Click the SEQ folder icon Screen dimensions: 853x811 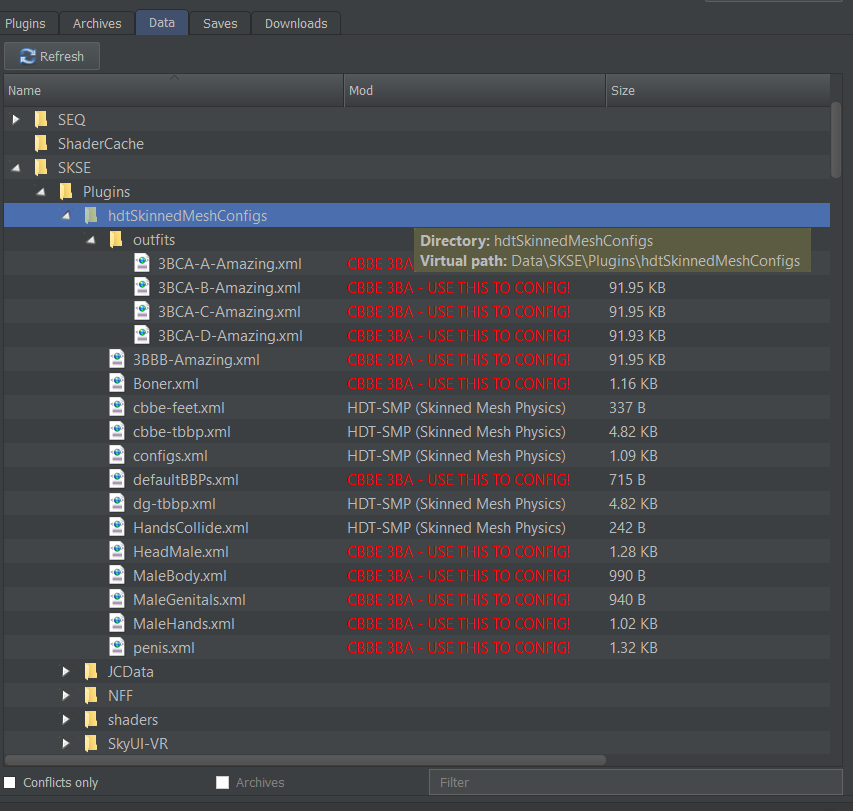click(x=41, y=119)
